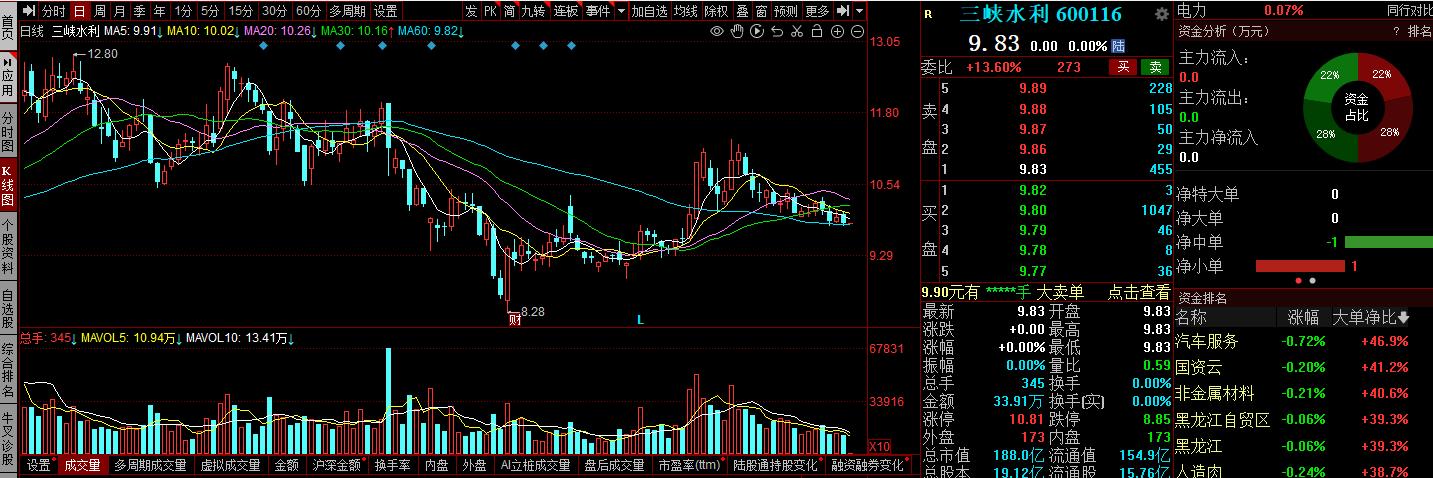Open the 预测 forecast tool
The width and height of the screenshot is (1433, 478).
tap(786, 11)
